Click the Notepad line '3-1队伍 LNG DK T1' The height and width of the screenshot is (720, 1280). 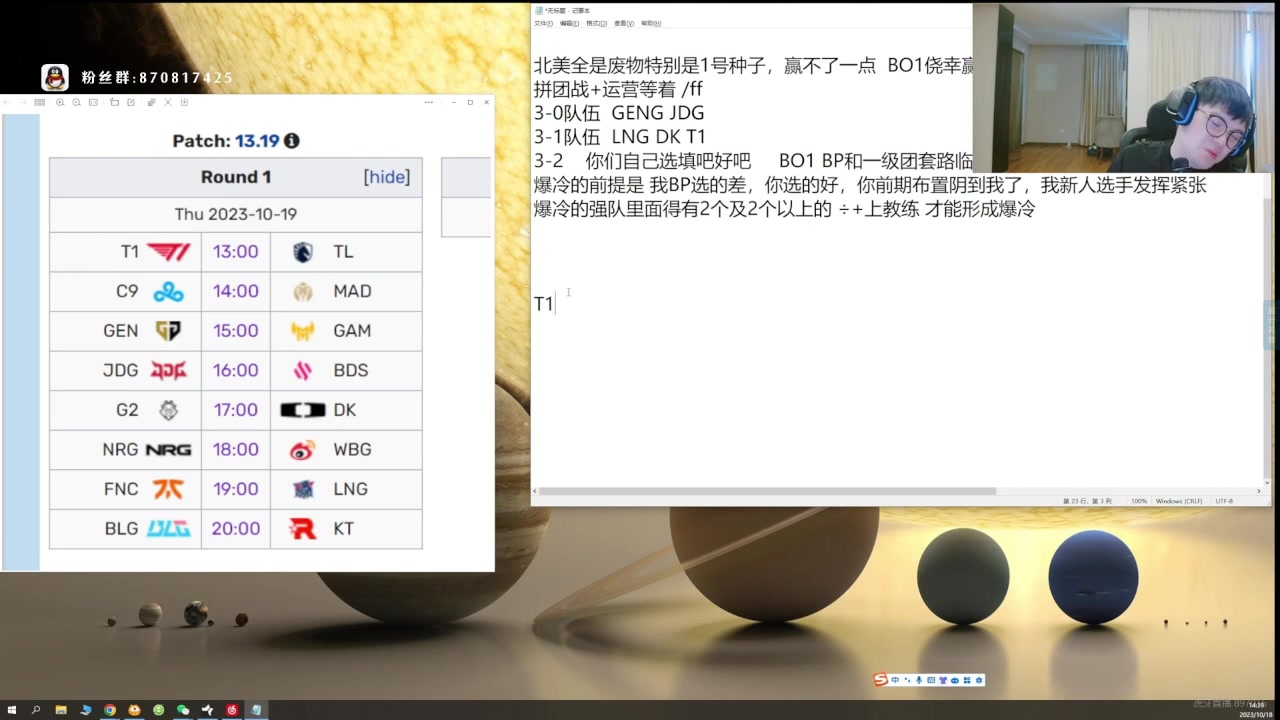click(x=620, y=137)
